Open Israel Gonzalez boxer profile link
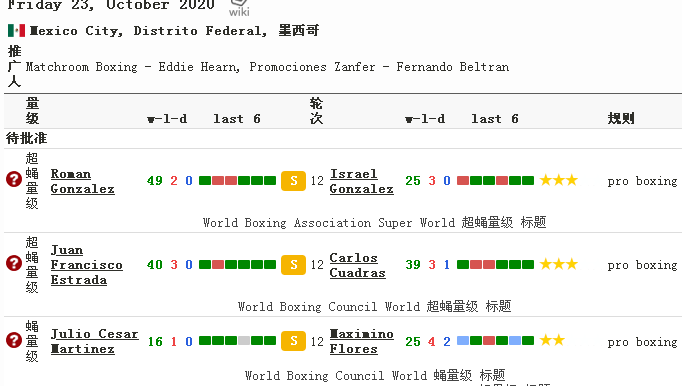 point(361,181)
